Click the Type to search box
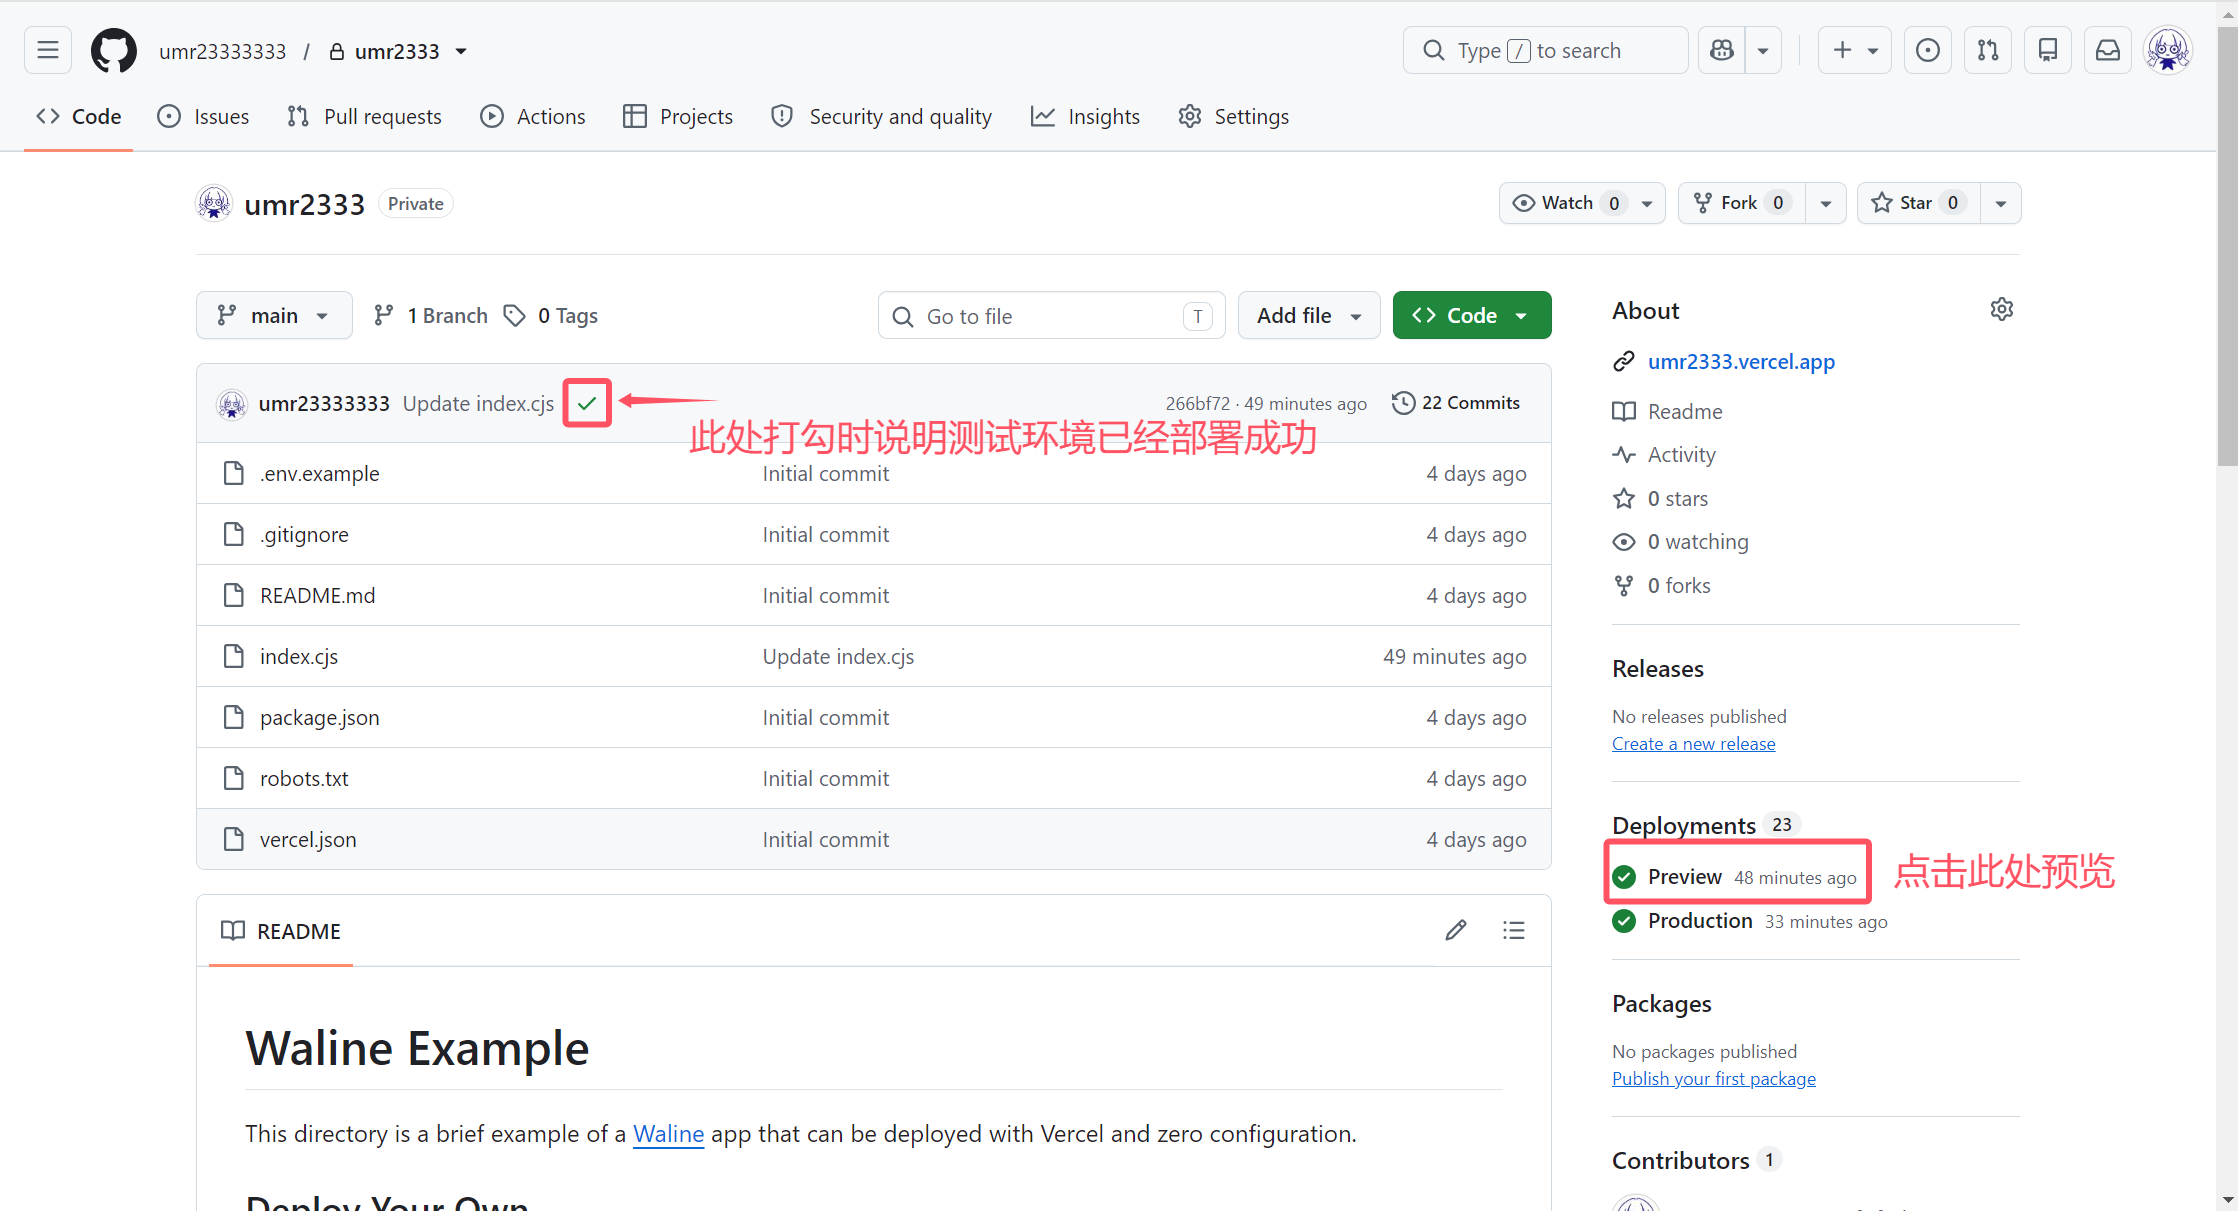Screen dimensions: 2238x1211 (x=1546, y=50)
